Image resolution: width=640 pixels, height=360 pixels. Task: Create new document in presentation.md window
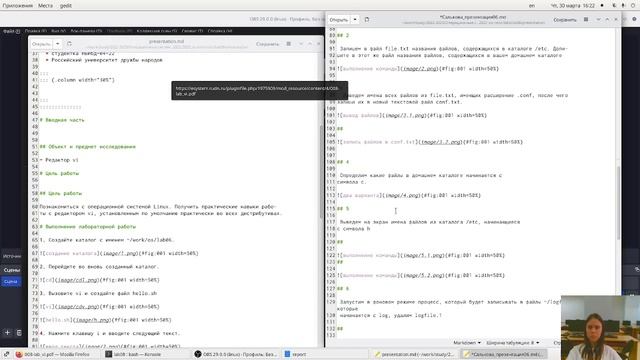pos(69,44)
